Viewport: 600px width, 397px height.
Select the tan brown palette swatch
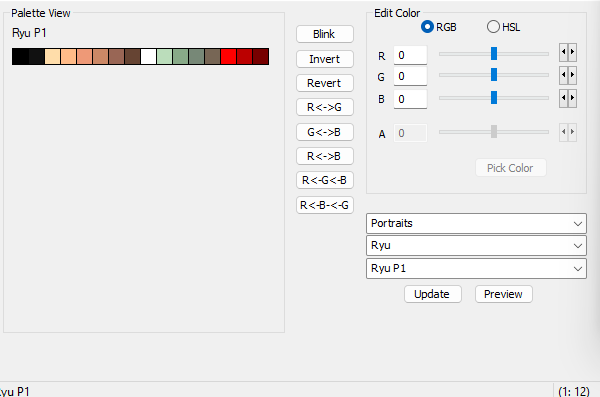(x=100, y=57)
